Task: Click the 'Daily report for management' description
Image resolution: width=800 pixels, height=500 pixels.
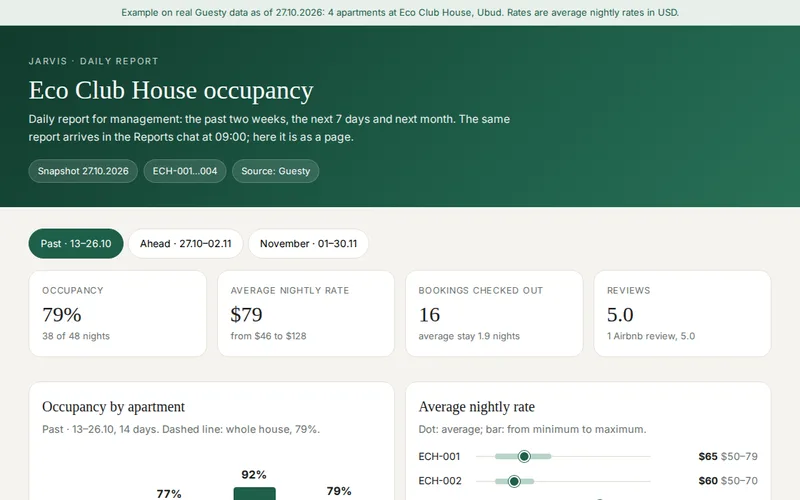Action: [269, 128]
